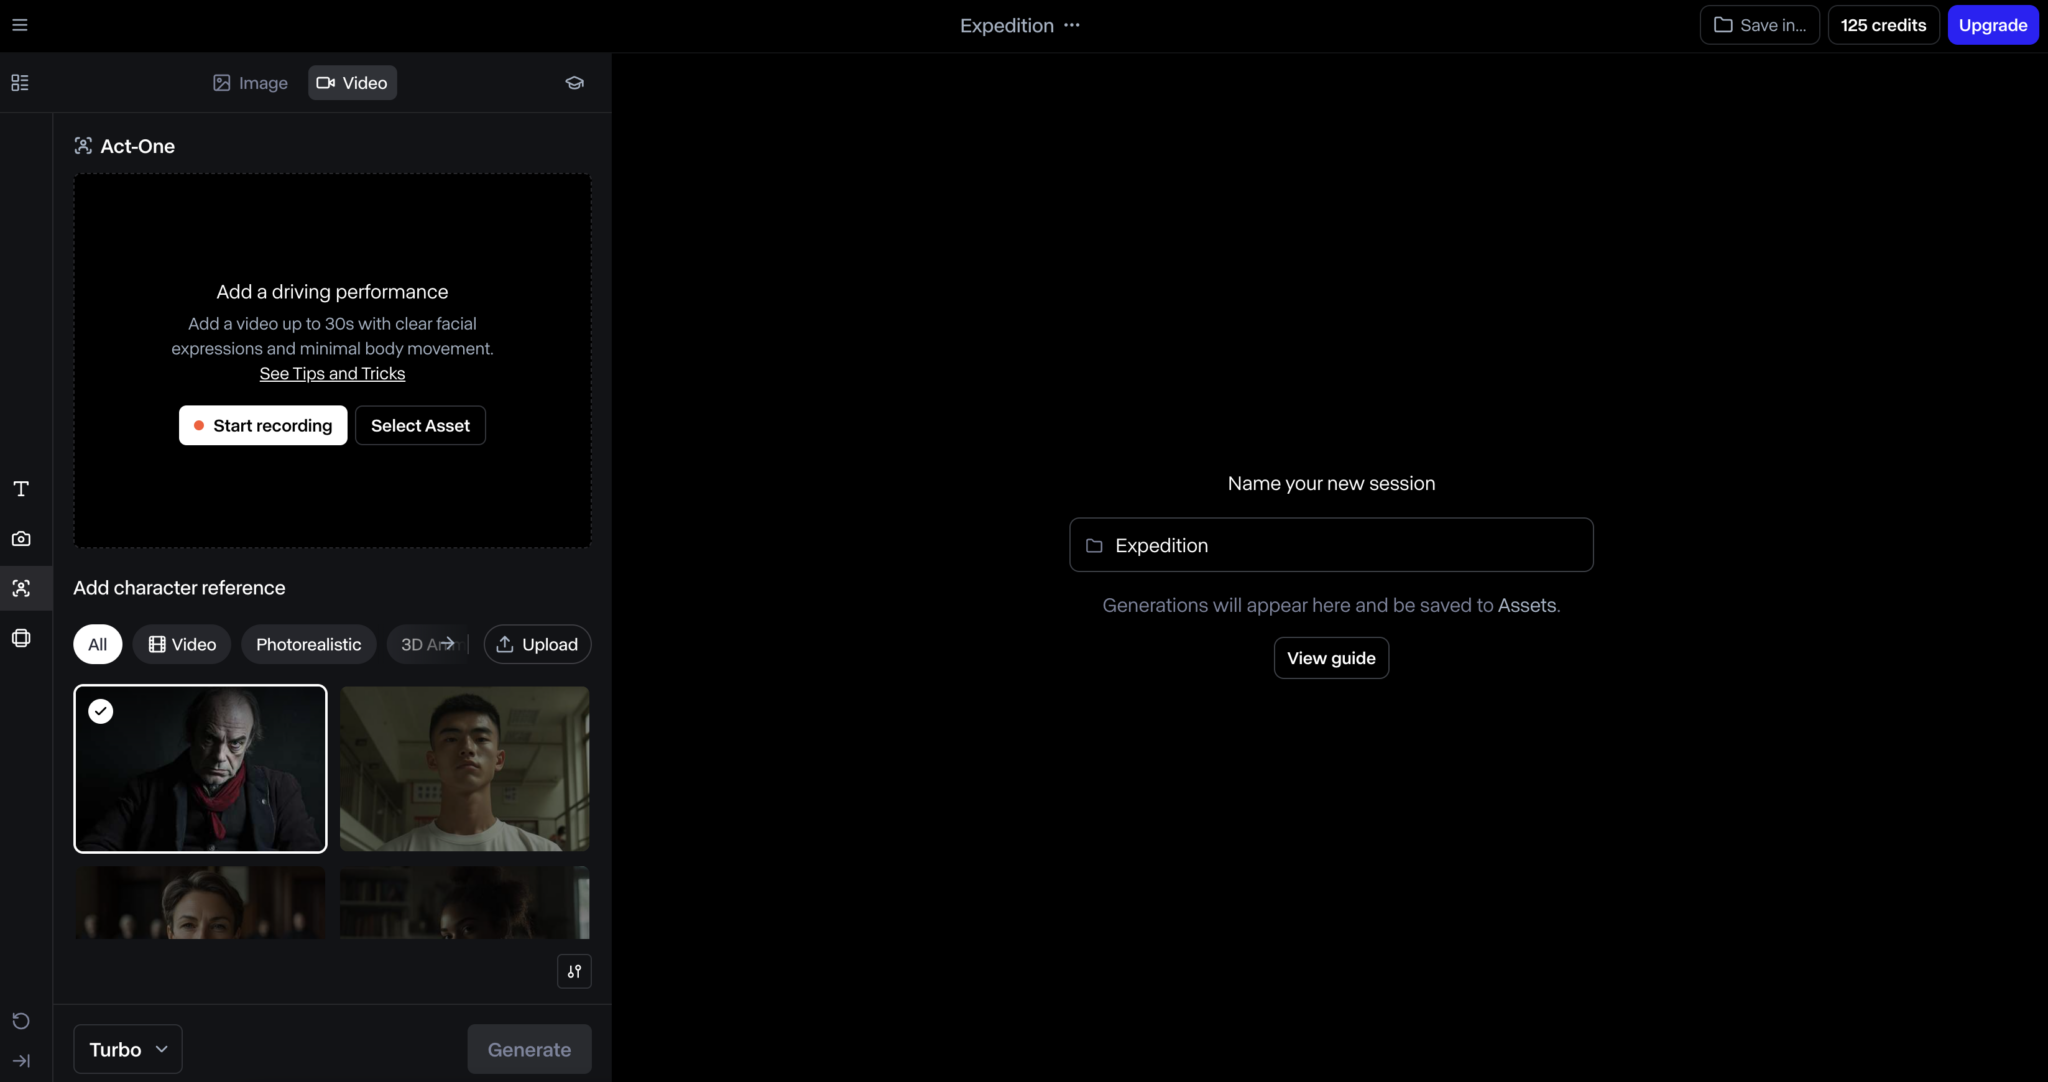Select the Text tool in the sidebar
The height and width of the screenshot is (1082, 2048).
(20, 489)
